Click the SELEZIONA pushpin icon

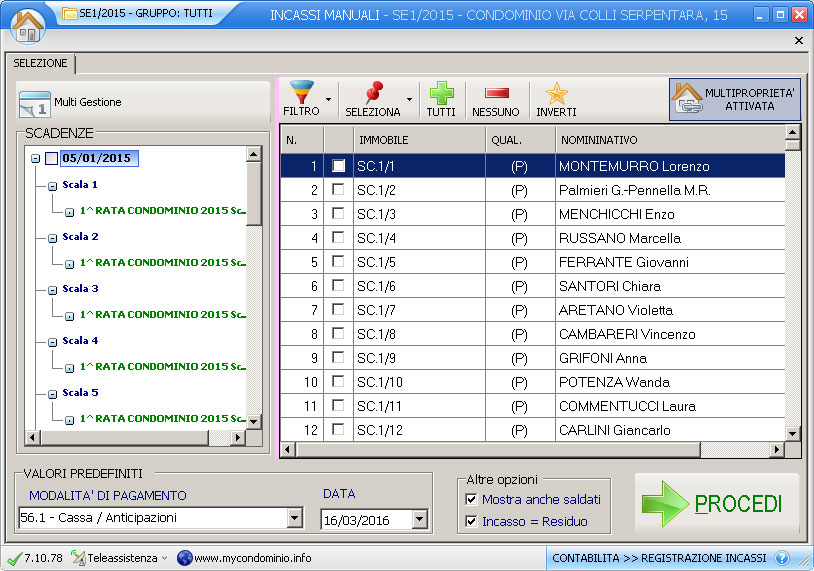374,93
